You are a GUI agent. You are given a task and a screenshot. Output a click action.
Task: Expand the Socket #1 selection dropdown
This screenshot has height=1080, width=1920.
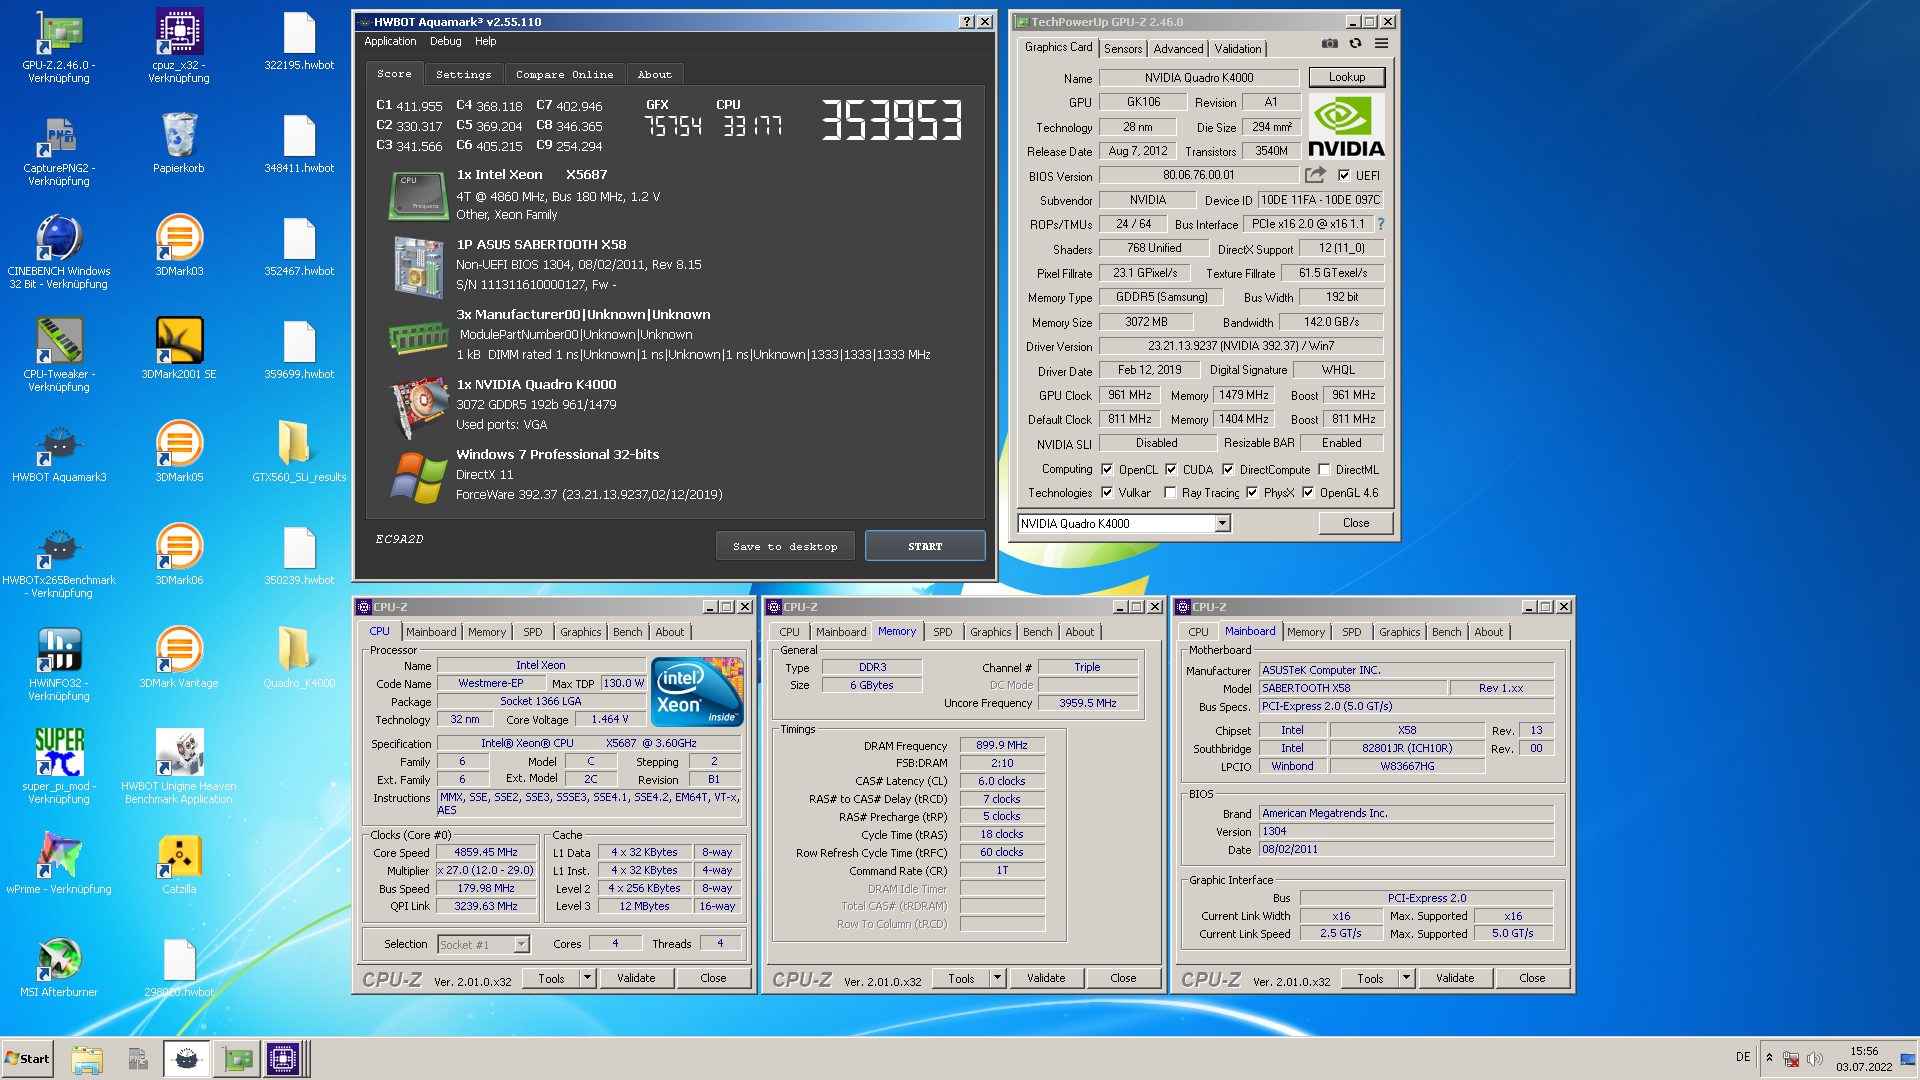coord(521,944)
